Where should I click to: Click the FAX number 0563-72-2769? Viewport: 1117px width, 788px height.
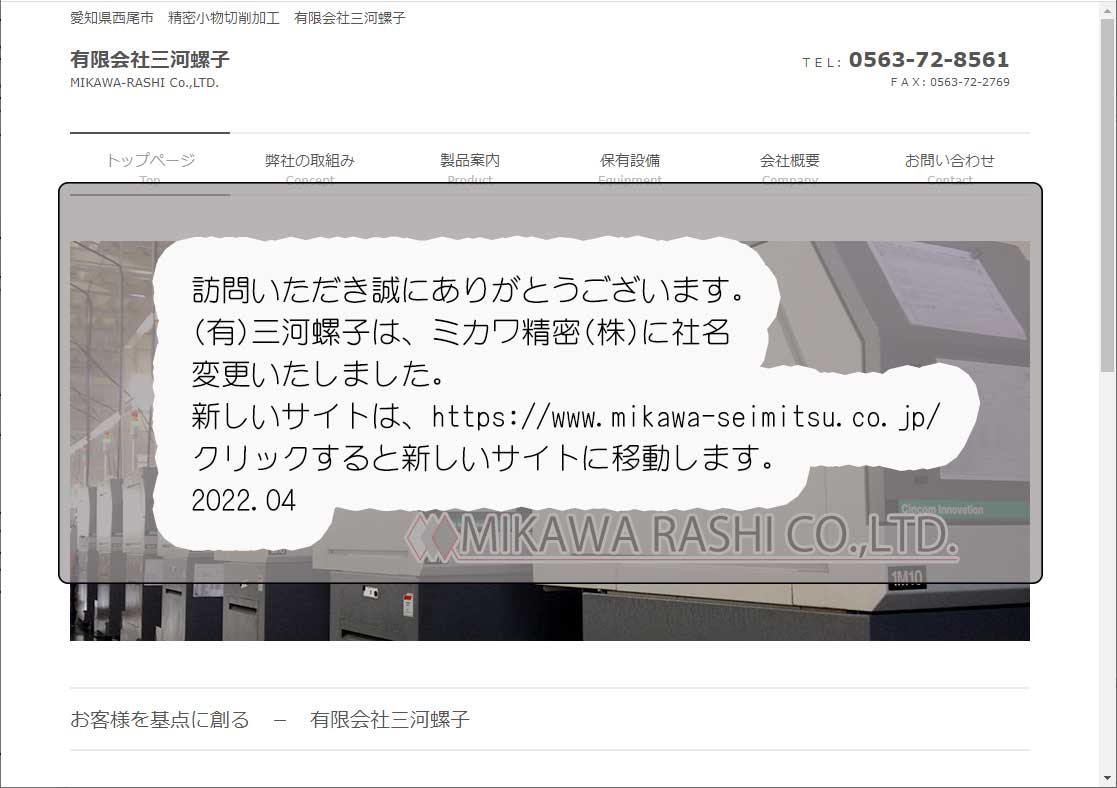[970, 82]
